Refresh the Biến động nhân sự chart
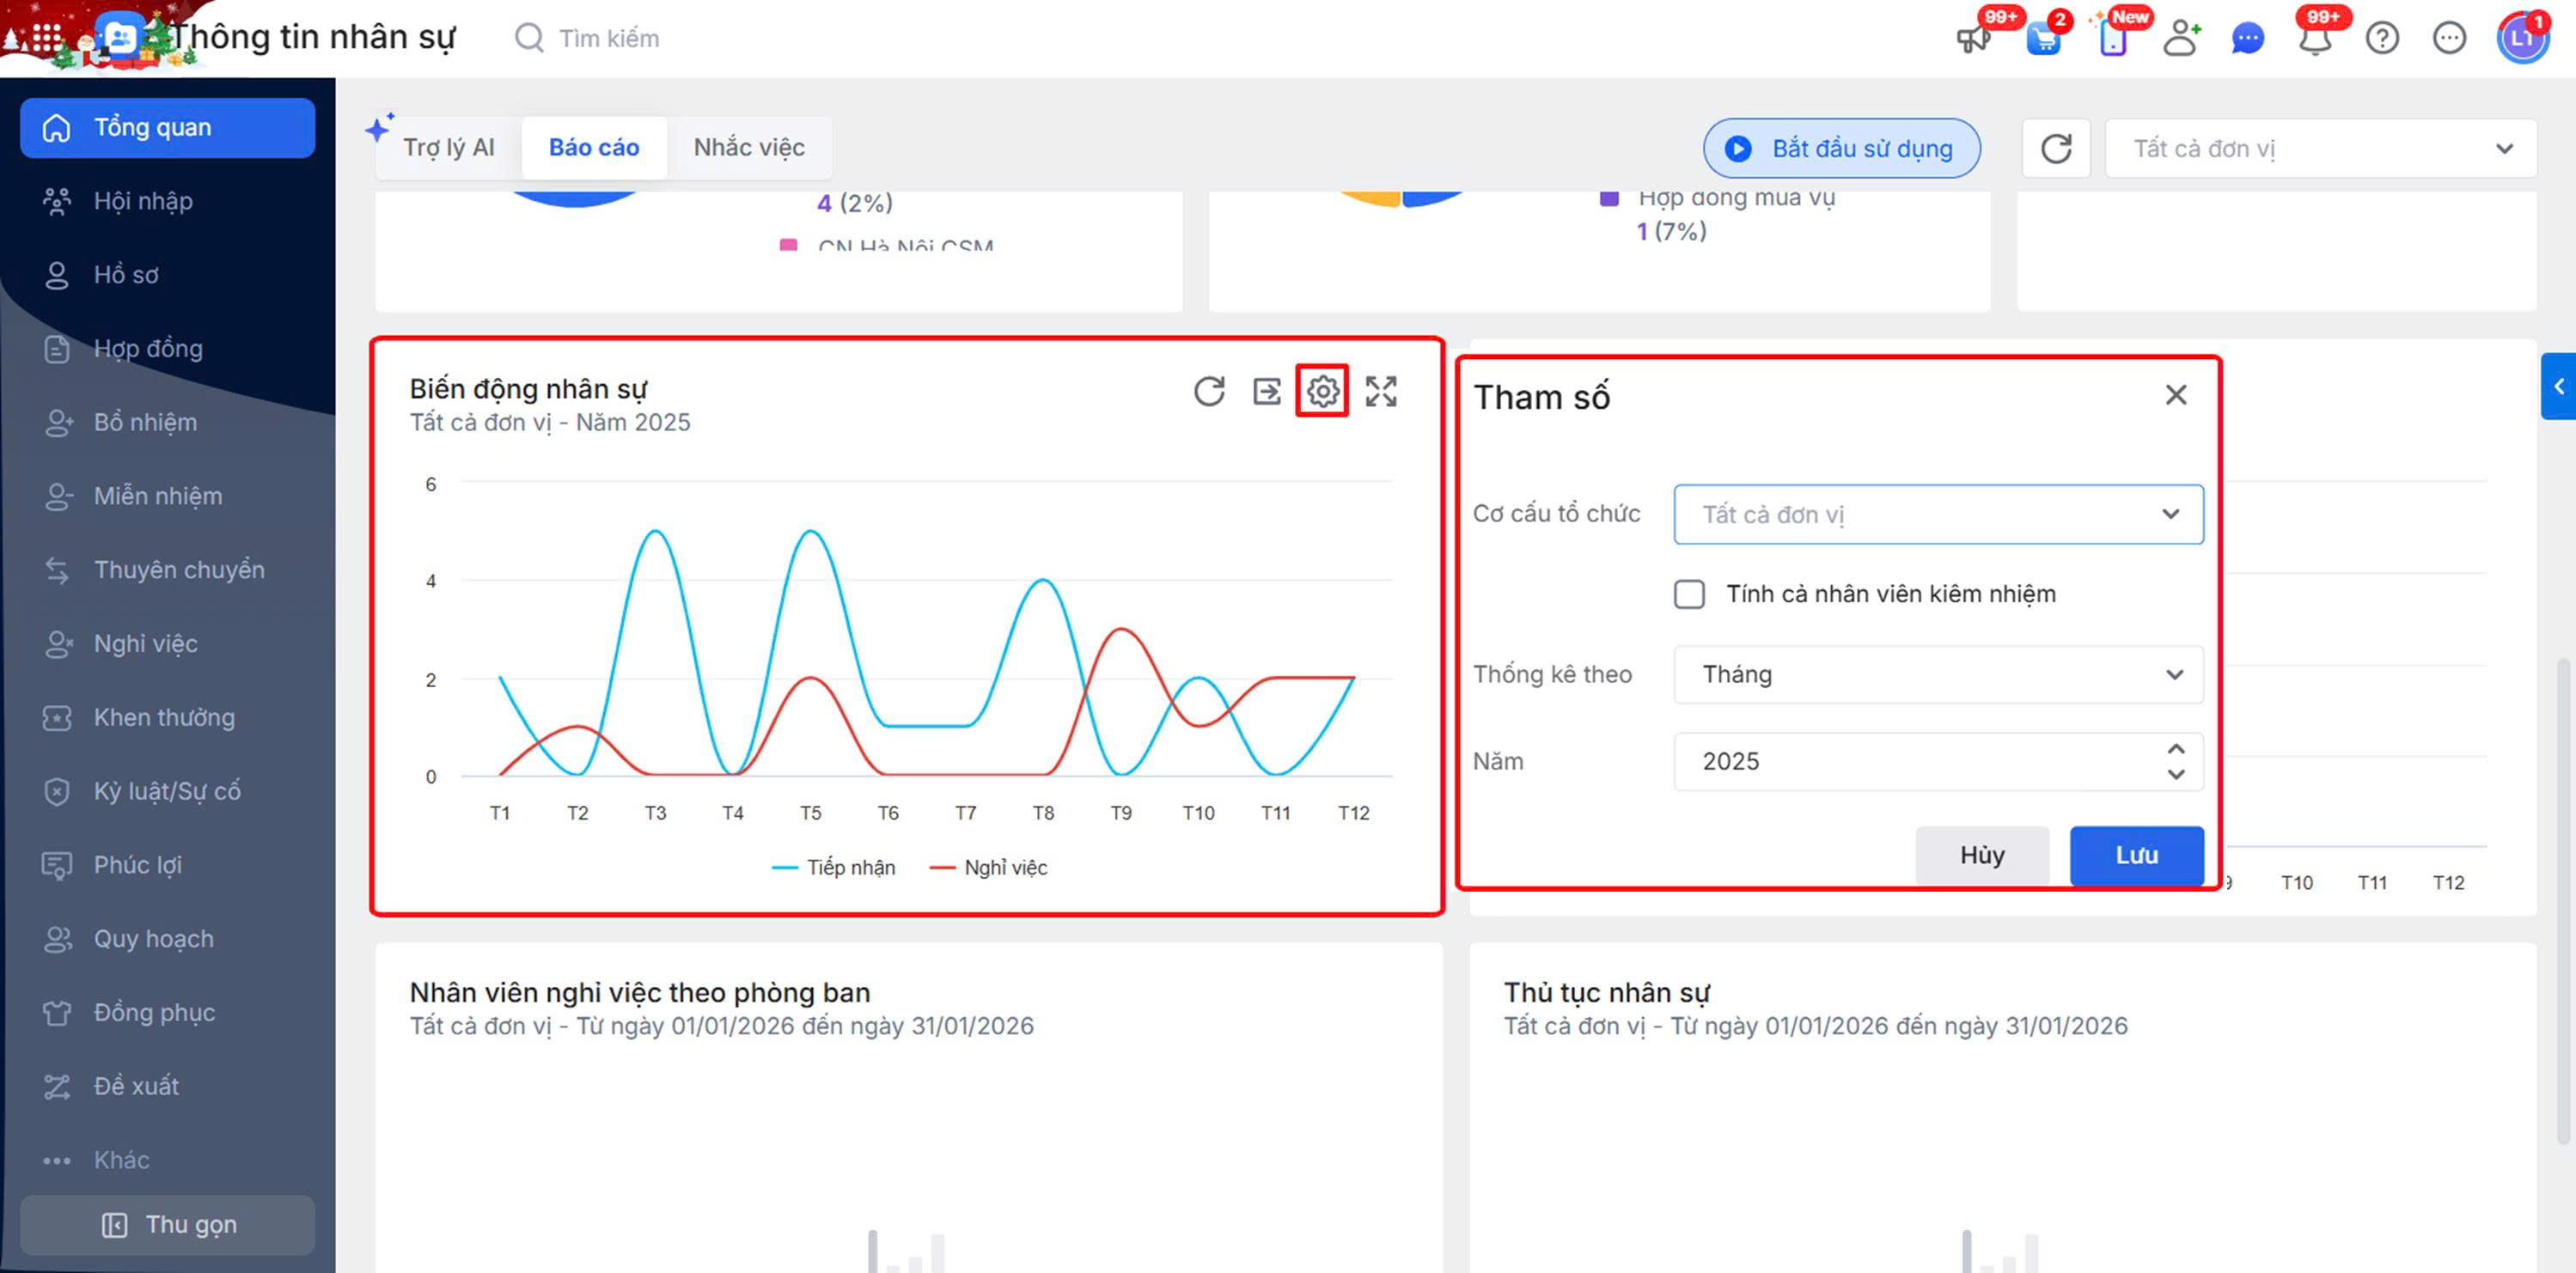The height and width of the screenshot is (1273, 2576). [x=1209, y=391]
